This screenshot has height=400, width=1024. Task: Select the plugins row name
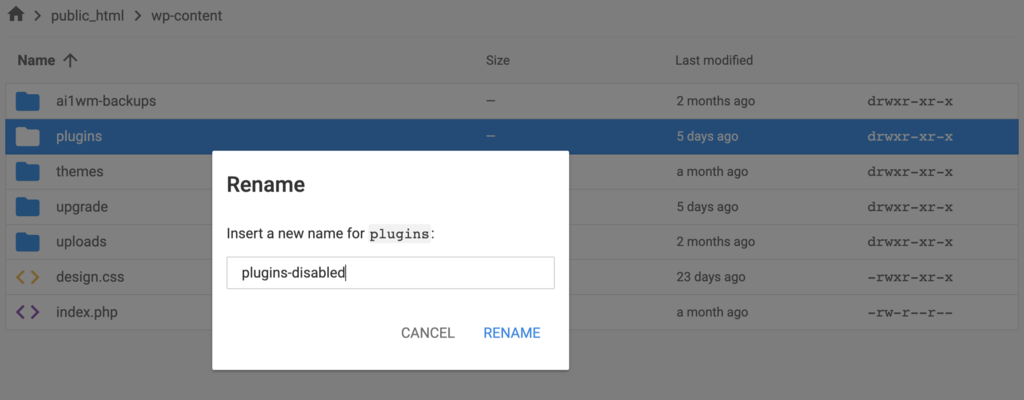[x=79, y=136]
